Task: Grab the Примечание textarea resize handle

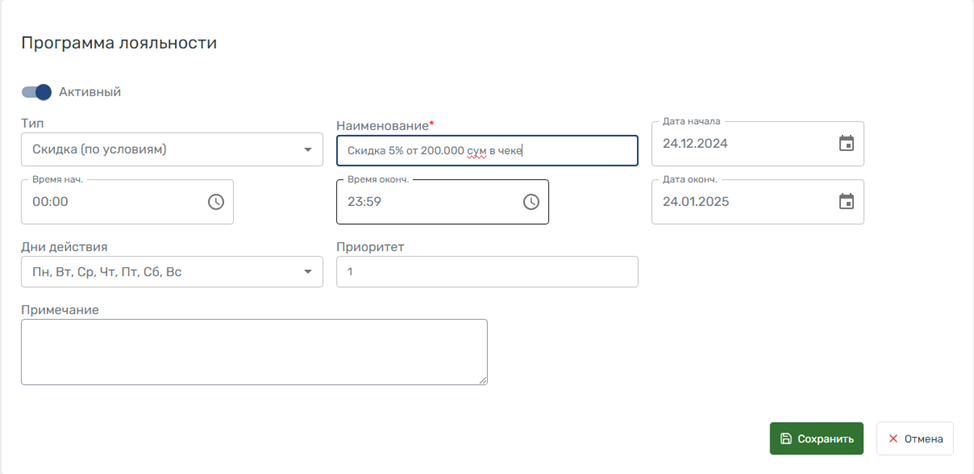Action: click(x=483, y=380)
